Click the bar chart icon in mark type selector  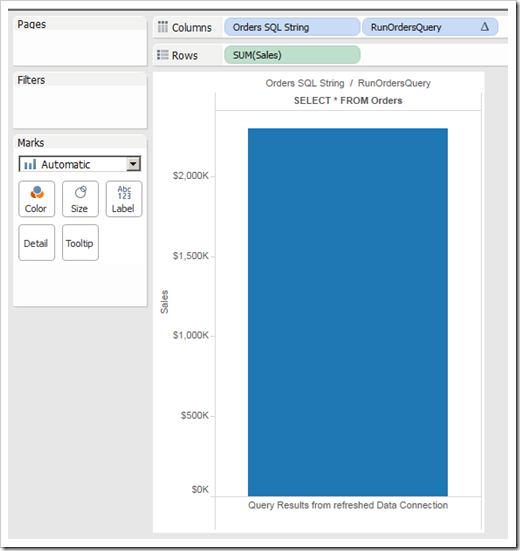coord(30,164)
